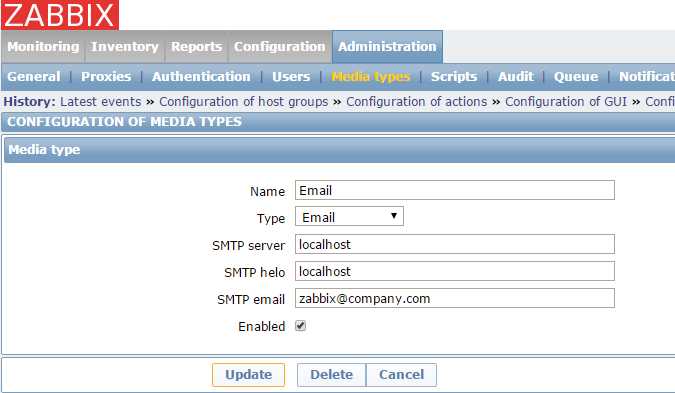Open the Users submenu
Screen dimensions: 675x393
tap(291, 77)
